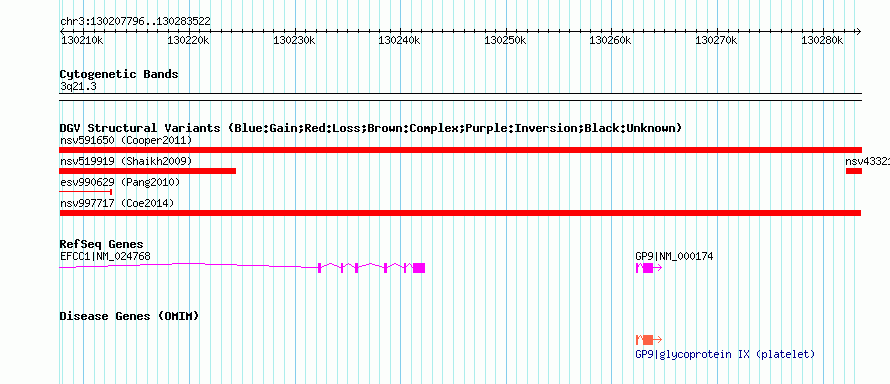
Task: Open variant nsv591650 (Cooper2011) label
Action: (x=126, y=140)
